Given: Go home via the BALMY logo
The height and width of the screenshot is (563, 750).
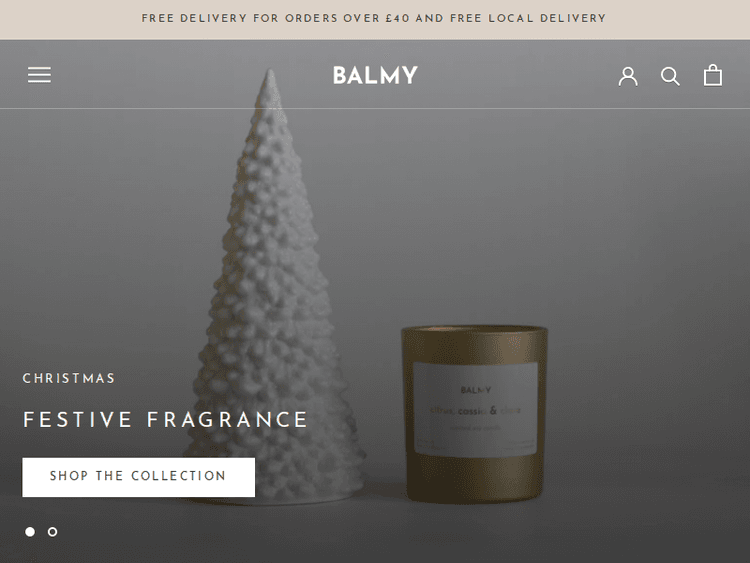Looking at the screenshot, I should pos(375,76).
